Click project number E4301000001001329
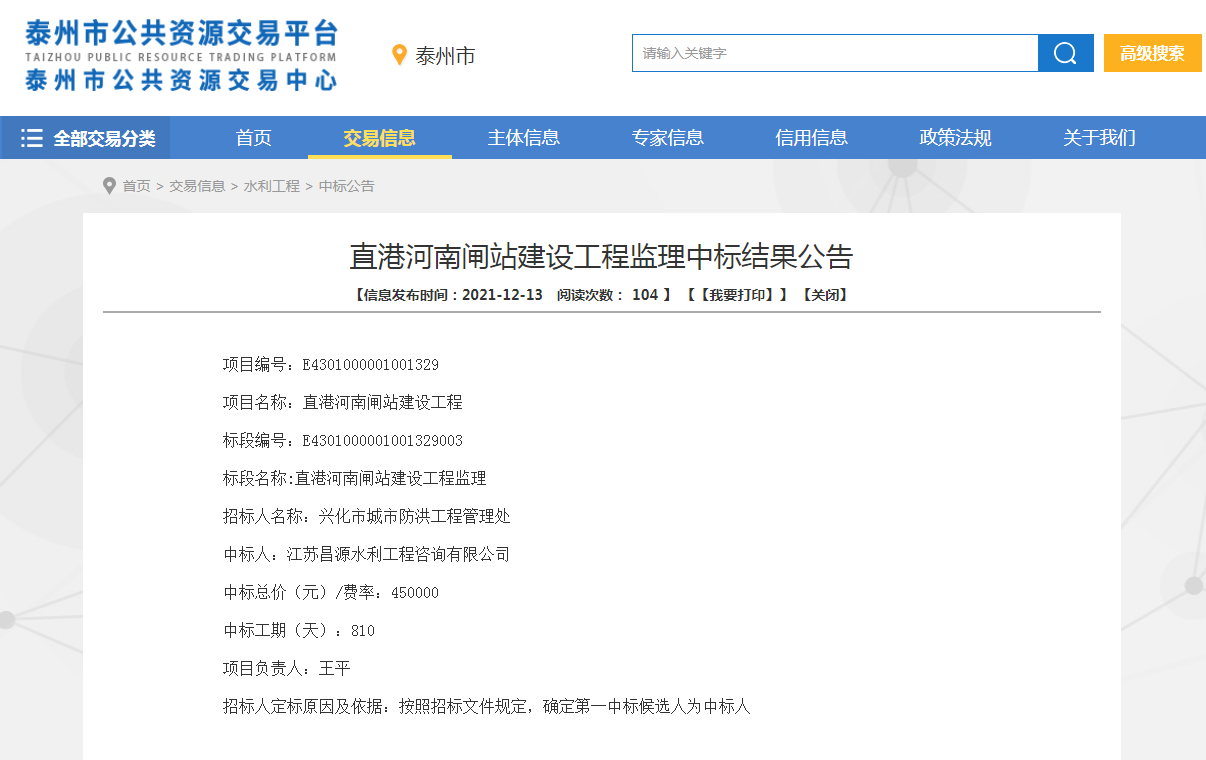This screenshot has height=760, width=1206. coord(371,365)
